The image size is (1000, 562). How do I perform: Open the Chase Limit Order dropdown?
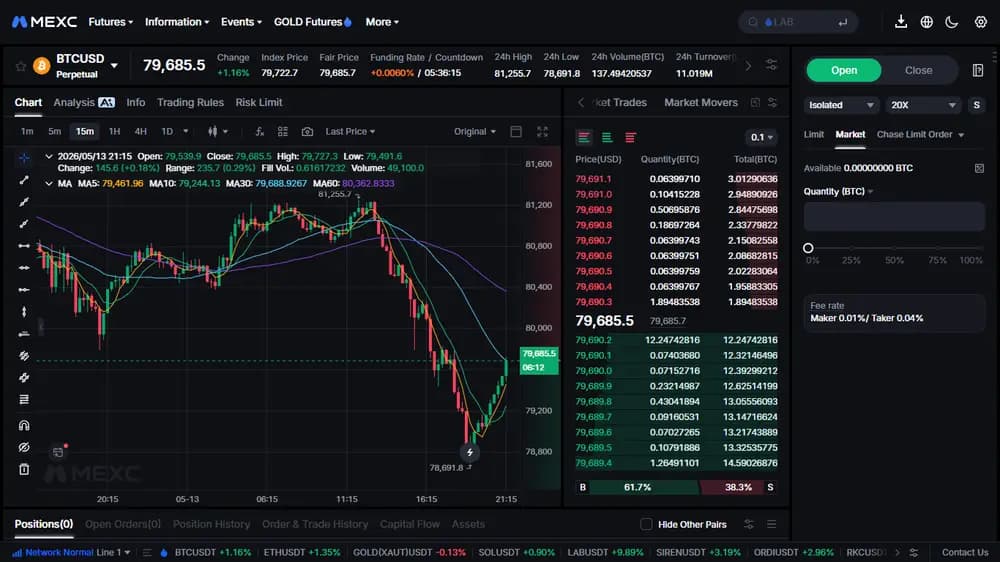pos(920,135)
